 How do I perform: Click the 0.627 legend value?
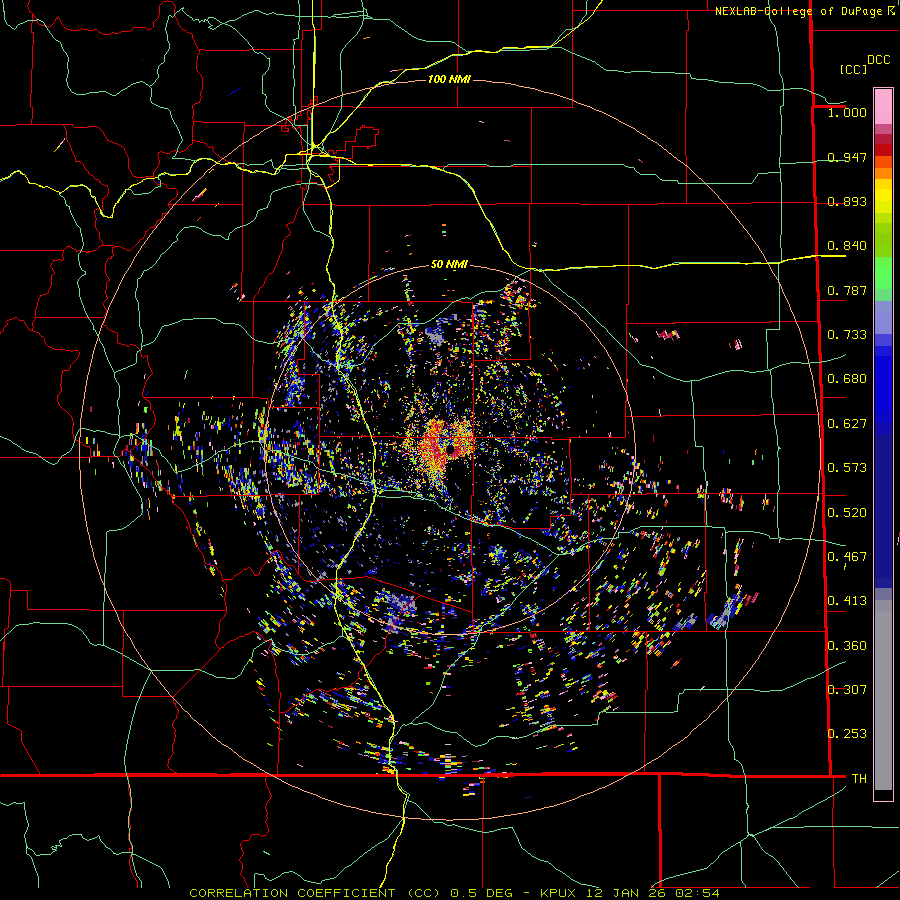847,424
